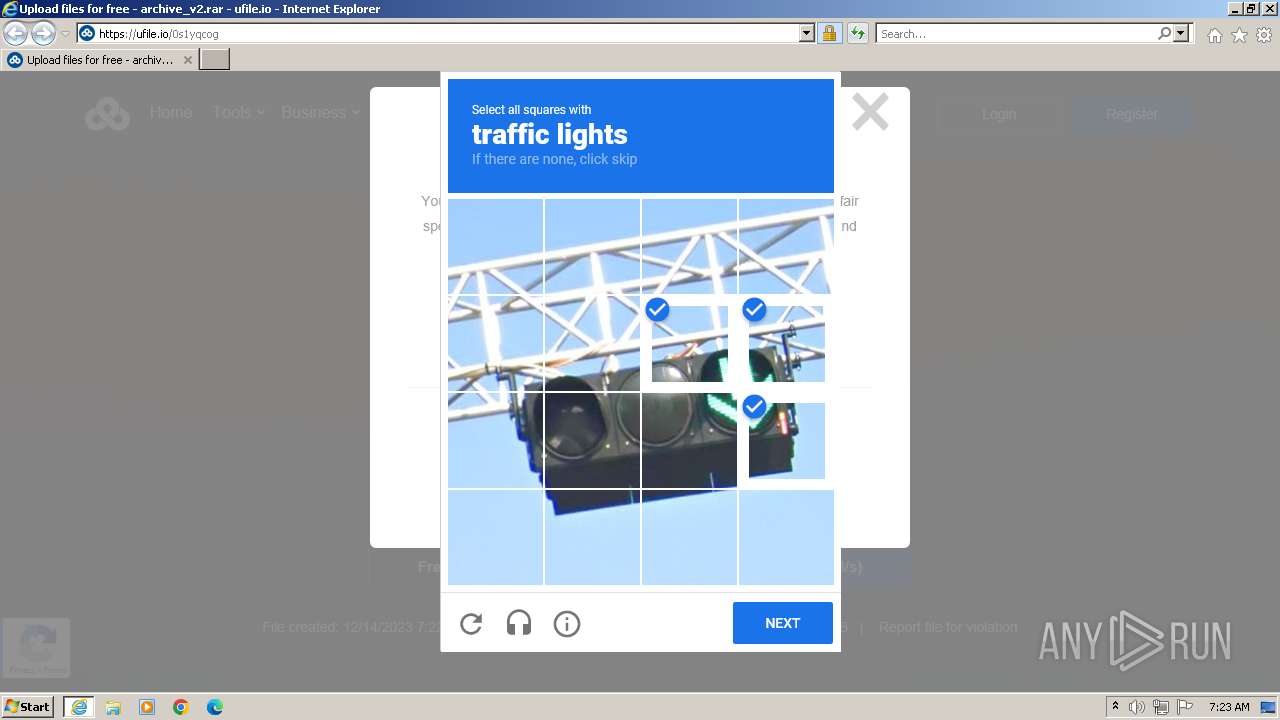Open recent pages dropdown next to Forward
Screen dimensions: 1280x720
point(65,34)
